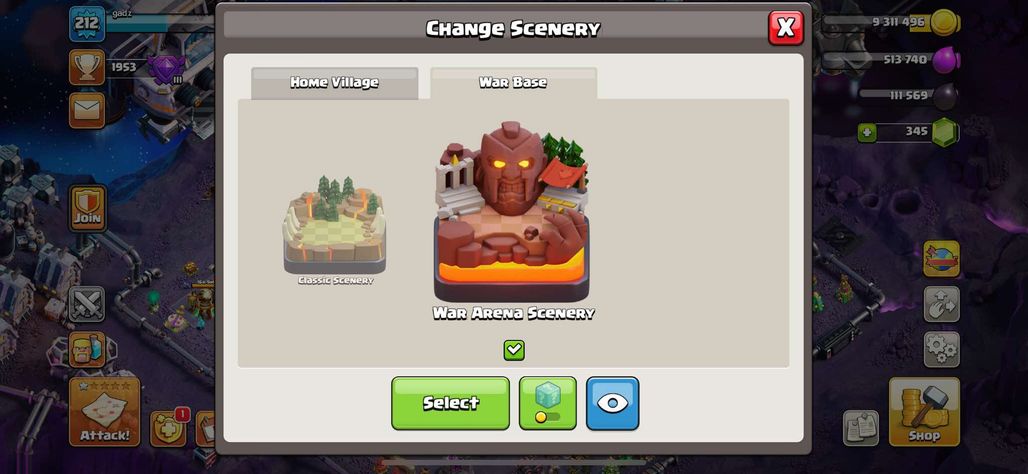Toggle the green checkbox under War Arena Scenery

coord(514,350)
